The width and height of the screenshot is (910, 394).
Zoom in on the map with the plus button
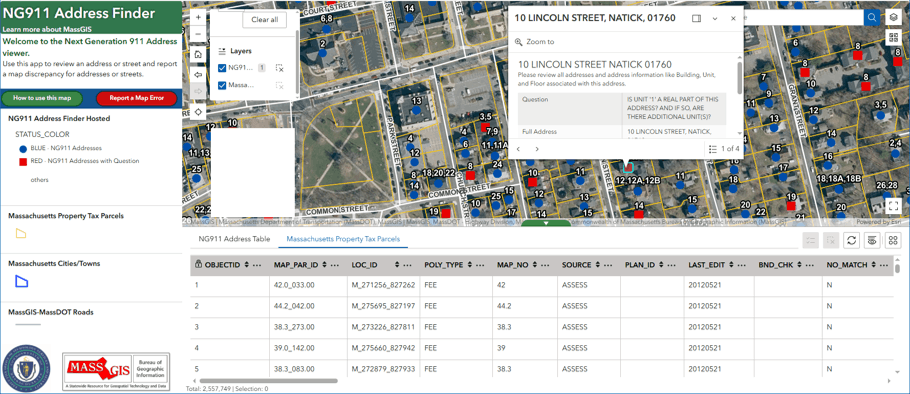coord(198,17)
